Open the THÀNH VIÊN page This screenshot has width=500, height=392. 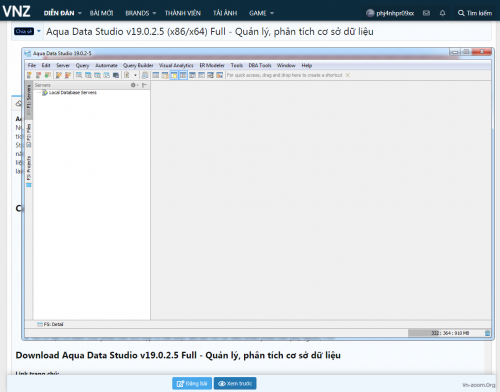(x=183, y=13)
